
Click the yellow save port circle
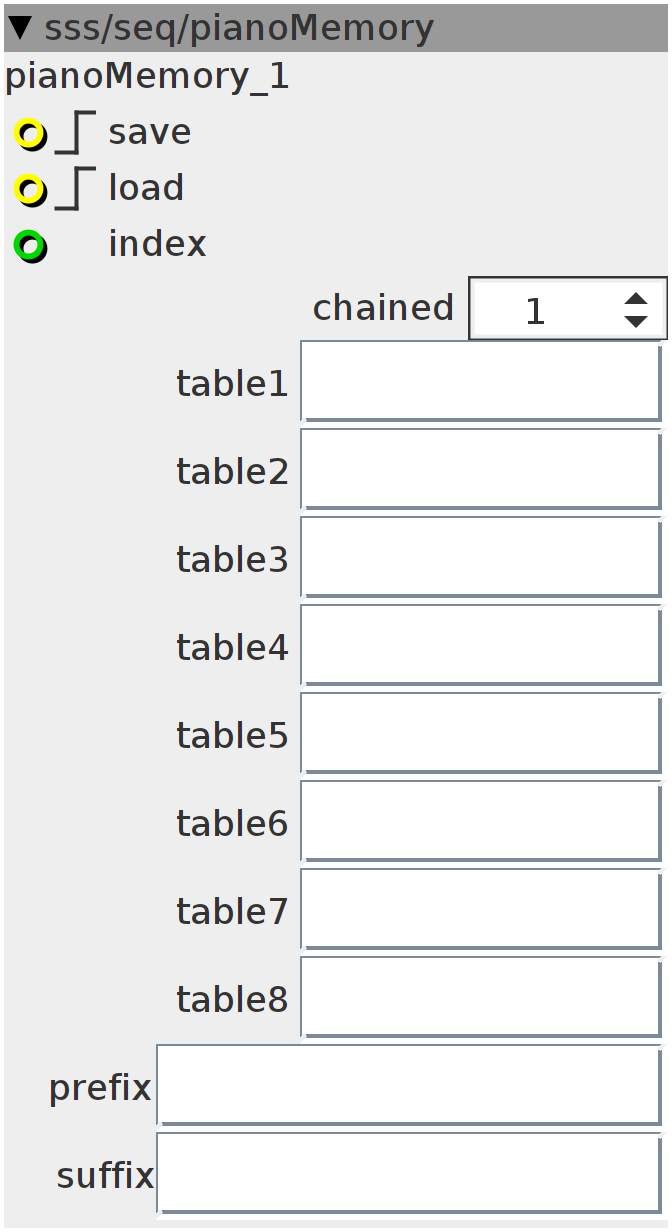[x=30, y=133]
